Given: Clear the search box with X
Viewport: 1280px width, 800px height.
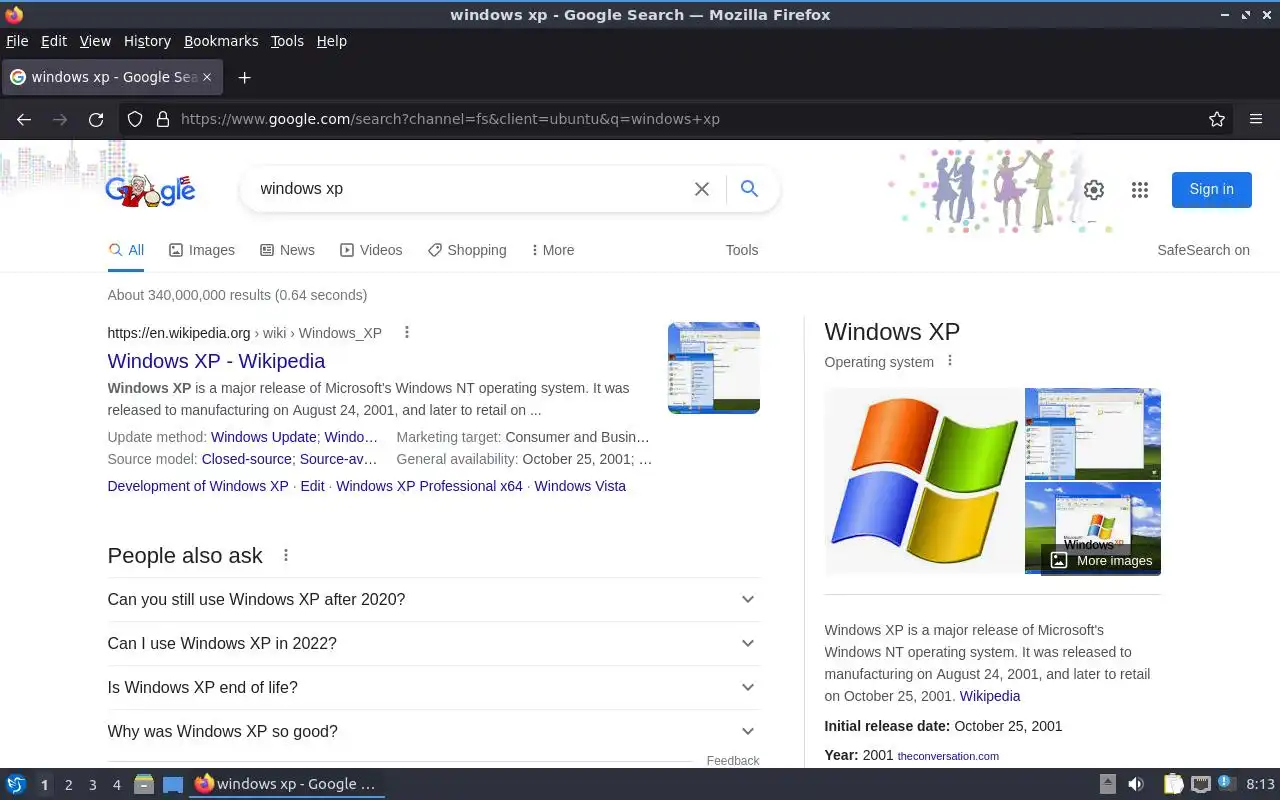Looking at the screenshot, I should [702, 189].
